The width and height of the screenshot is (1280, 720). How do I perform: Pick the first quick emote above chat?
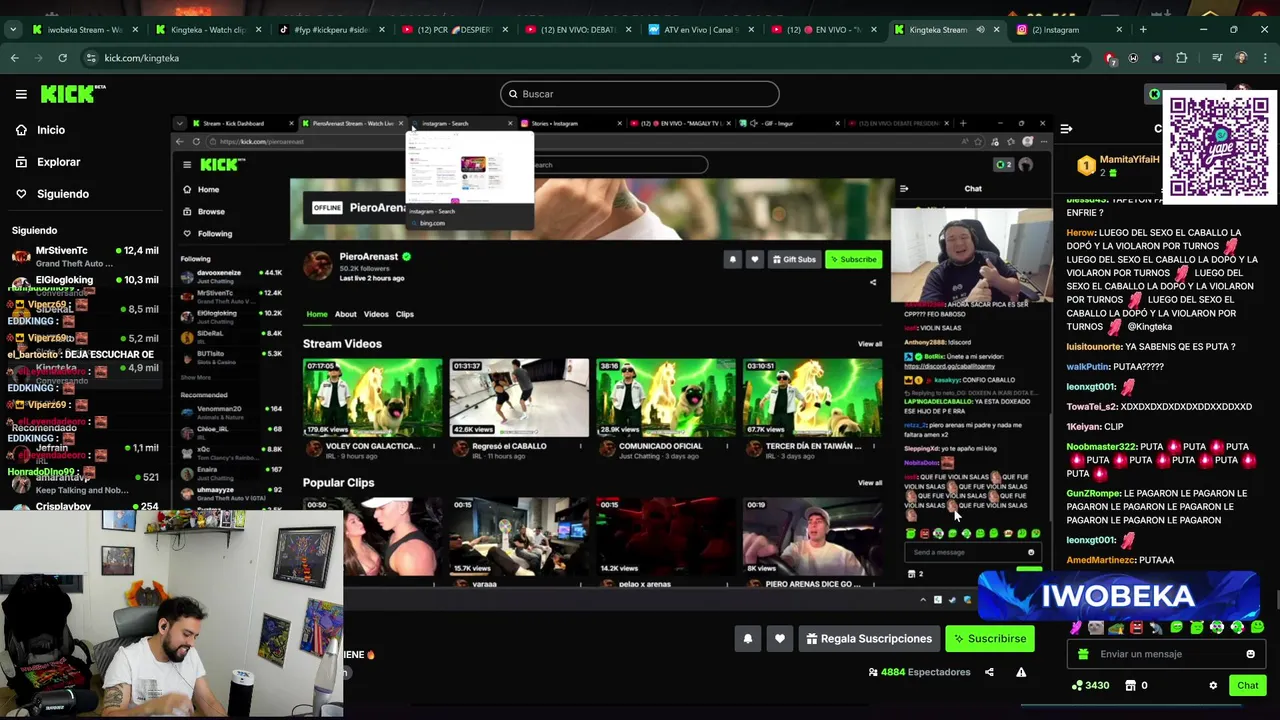click(x=1076, y=628)
